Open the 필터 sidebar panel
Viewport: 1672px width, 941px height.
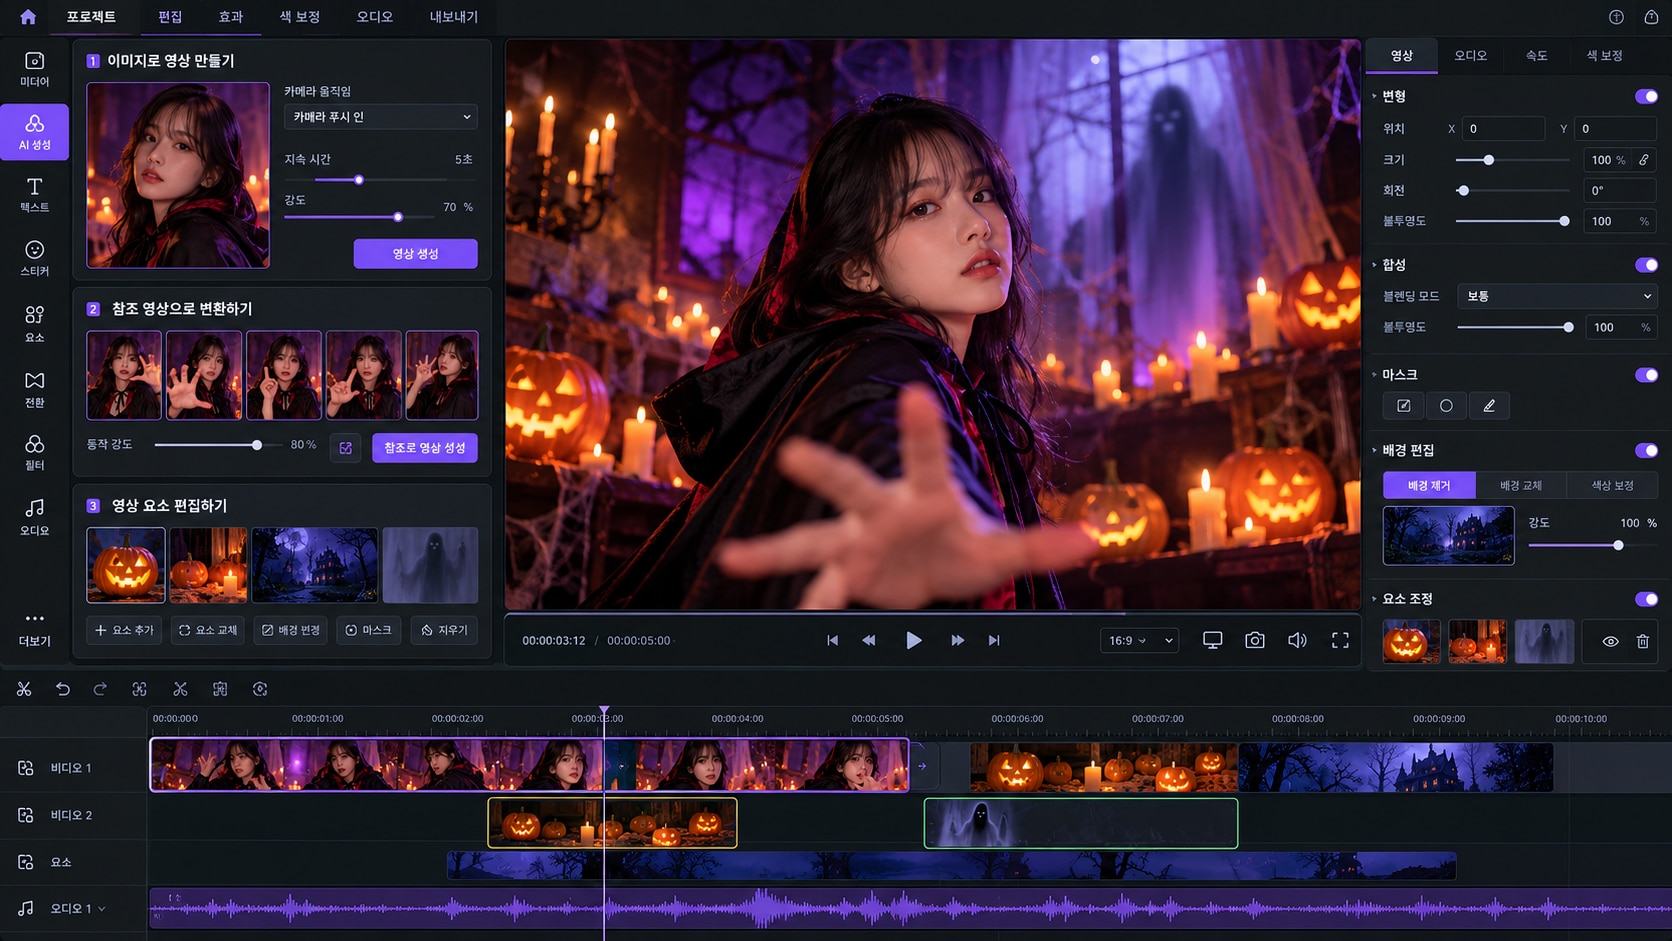(35, 452)
